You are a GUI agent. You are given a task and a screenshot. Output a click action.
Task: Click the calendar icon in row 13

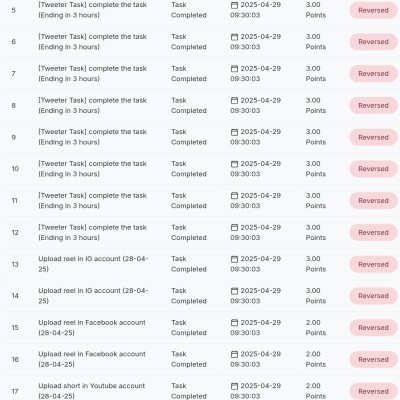tap(234, 259)
